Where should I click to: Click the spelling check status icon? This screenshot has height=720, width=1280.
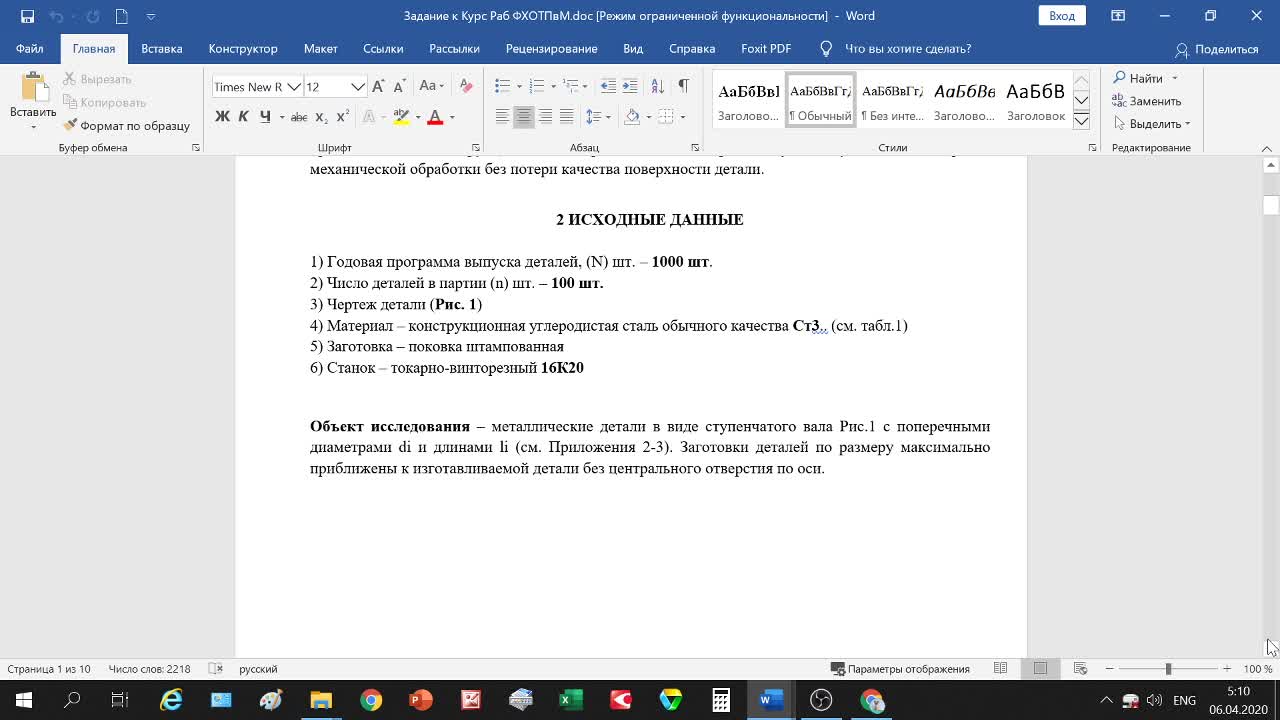pyautogui.click(x=215, y=669)
